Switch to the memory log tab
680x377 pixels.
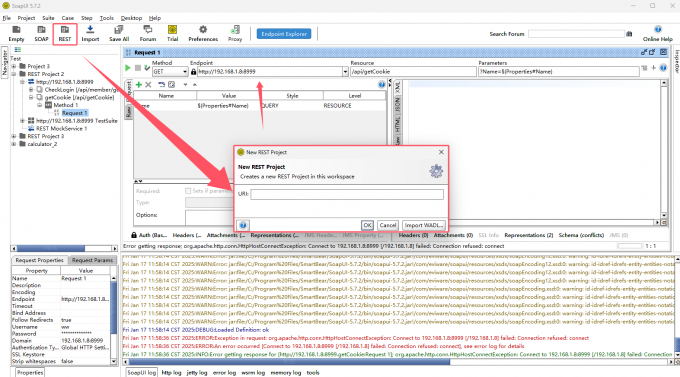tap(285, 373)
